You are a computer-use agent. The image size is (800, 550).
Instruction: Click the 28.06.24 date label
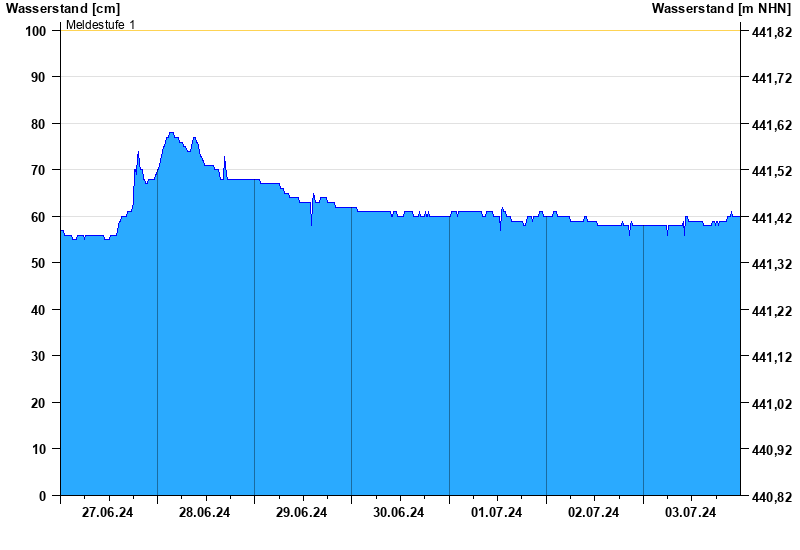(x=205, y=513)
